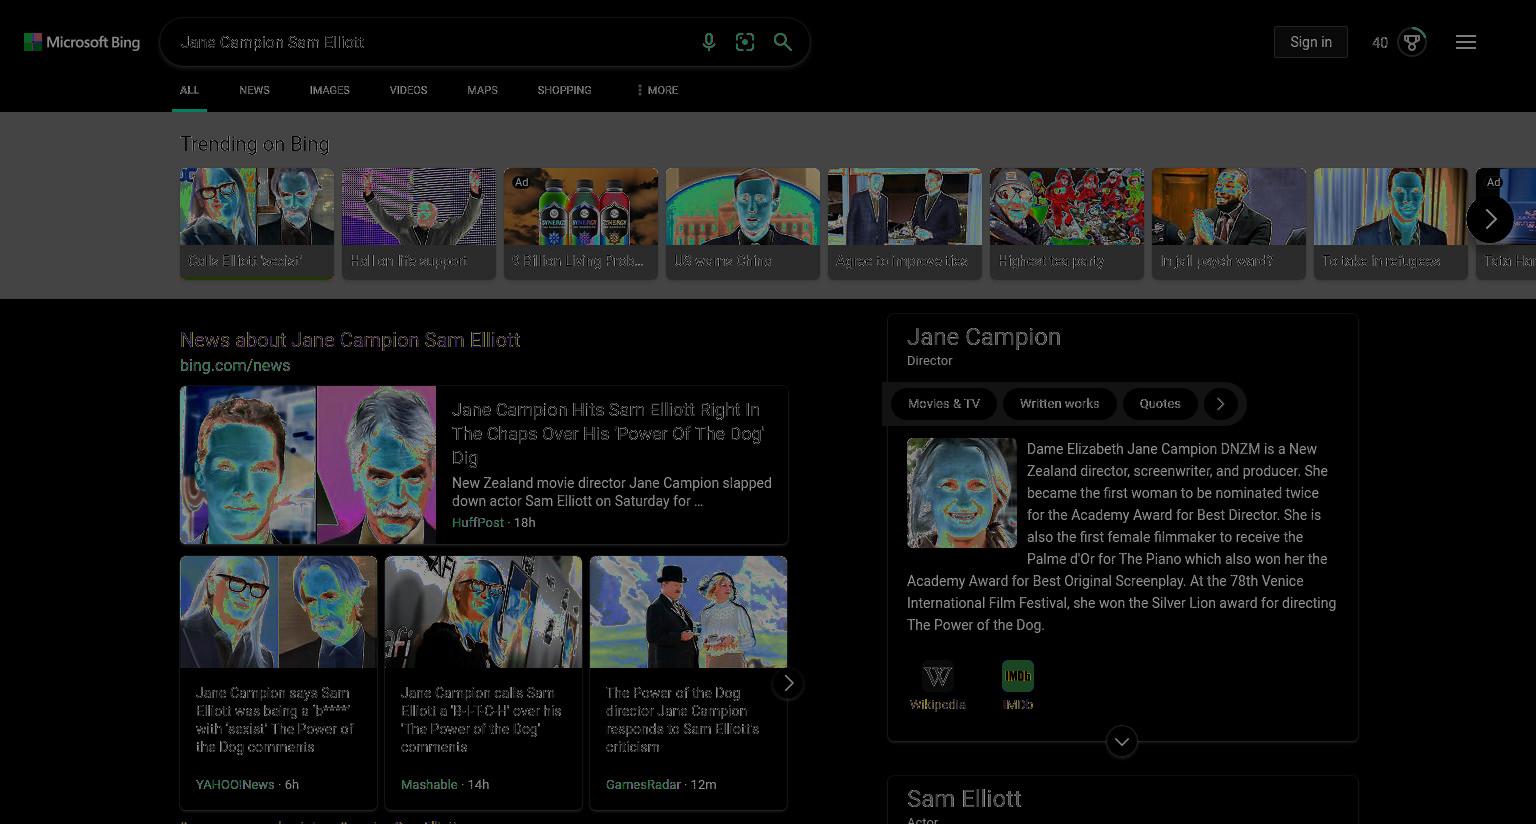
Task: Open 'News about Jane Campion Sam Elliott' heading
Action: tap(350, 340)
